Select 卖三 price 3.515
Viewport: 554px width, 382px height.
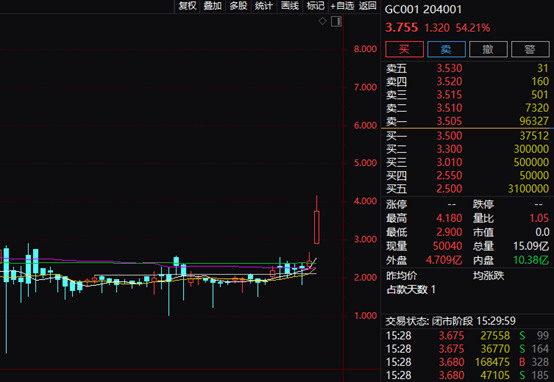tap(449, 95)
